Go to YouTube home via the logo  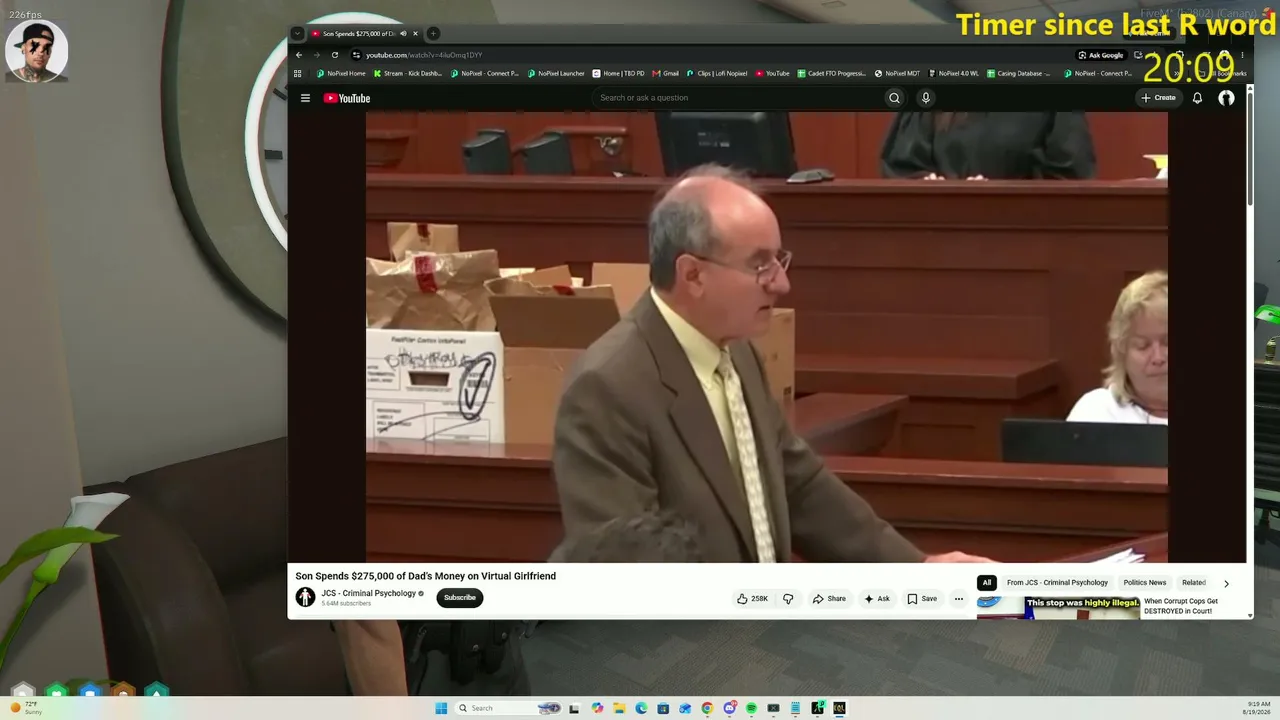[347, 98]
